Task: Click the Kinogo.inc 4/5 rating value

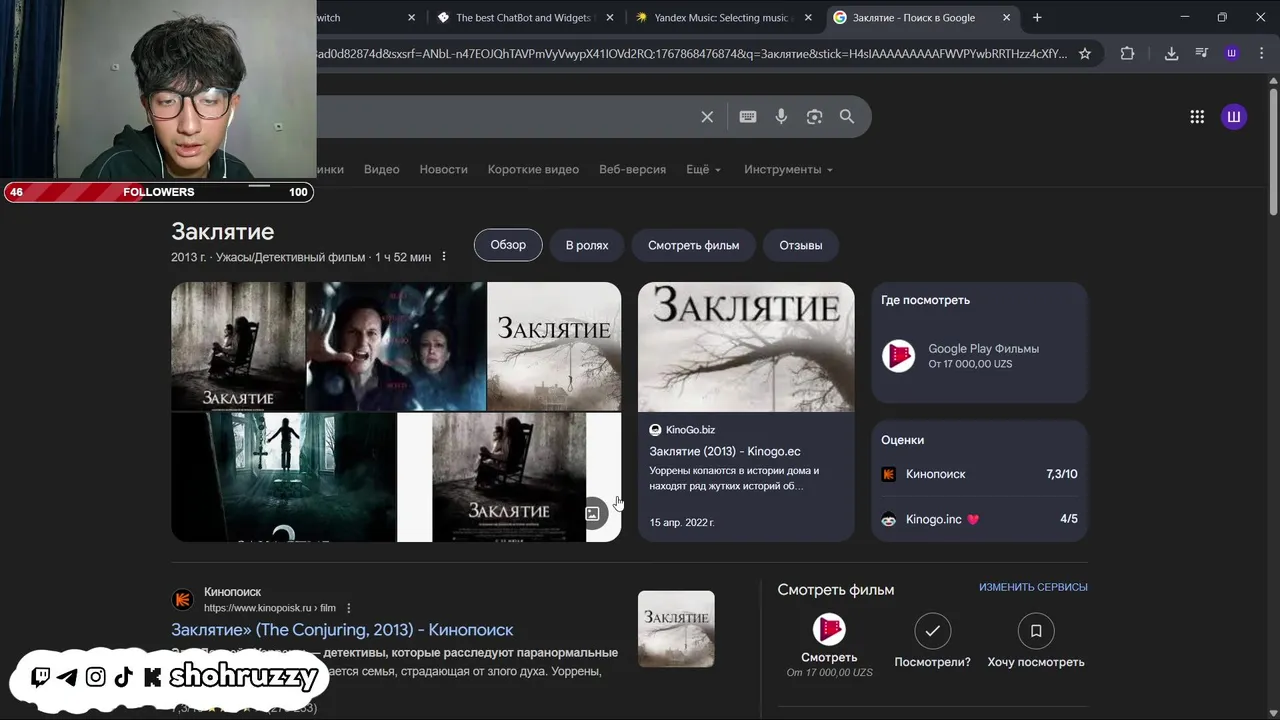Action: click(x=1069, y=519)
